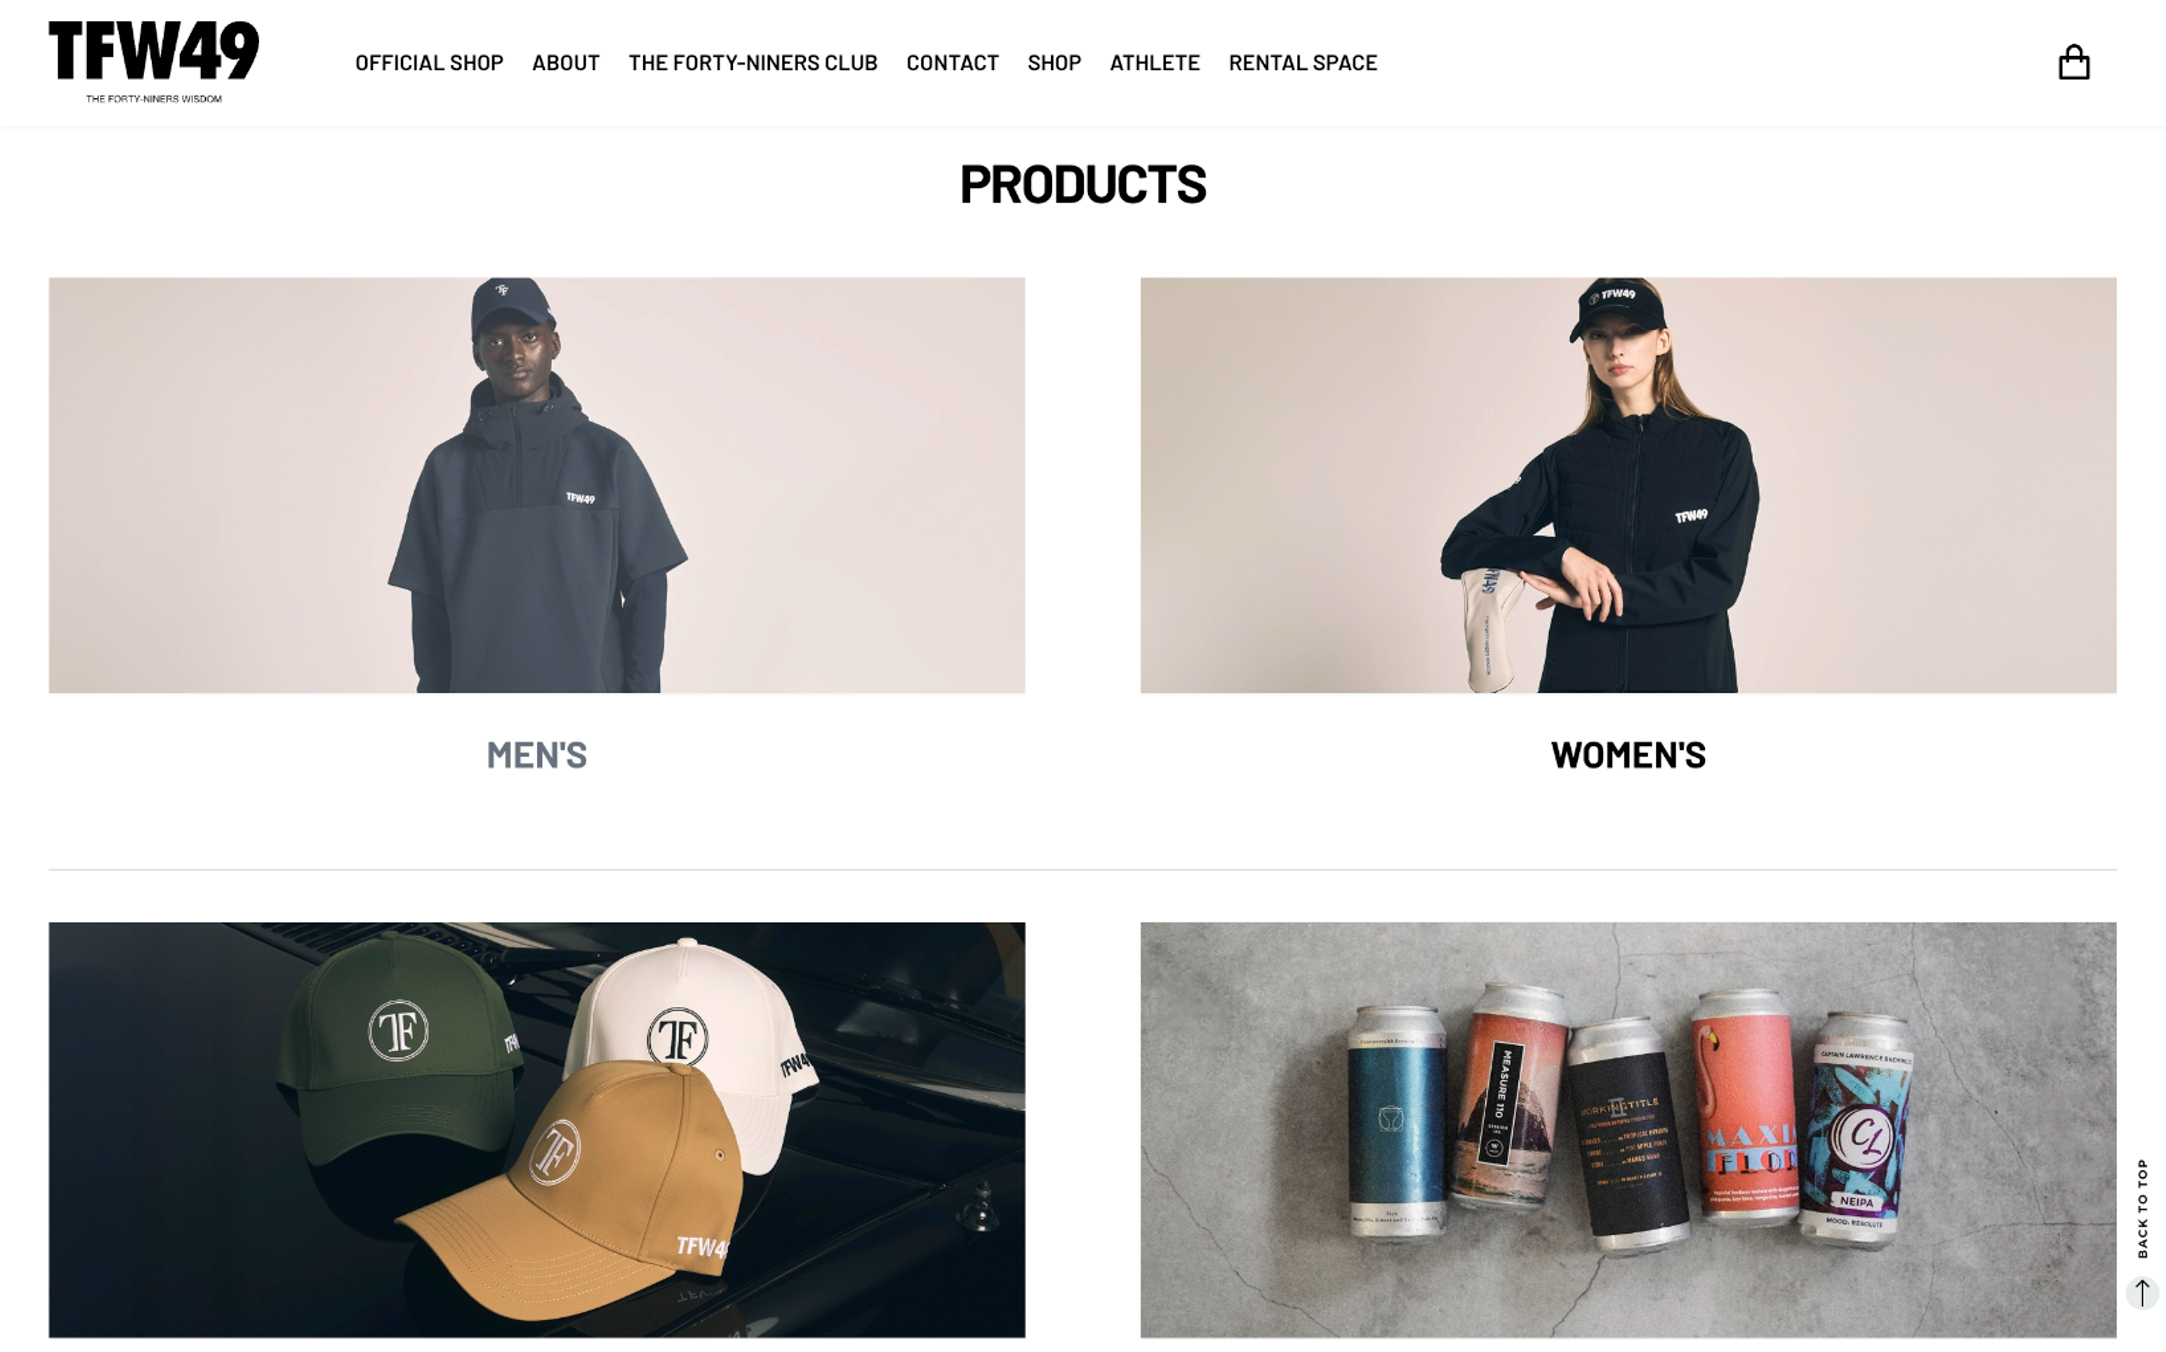The height and width of the screenshot is (1352, 2166).
Task: Click THE FORTY-NINERS WISDOM tagline under logo
Action: coord(154,99)
